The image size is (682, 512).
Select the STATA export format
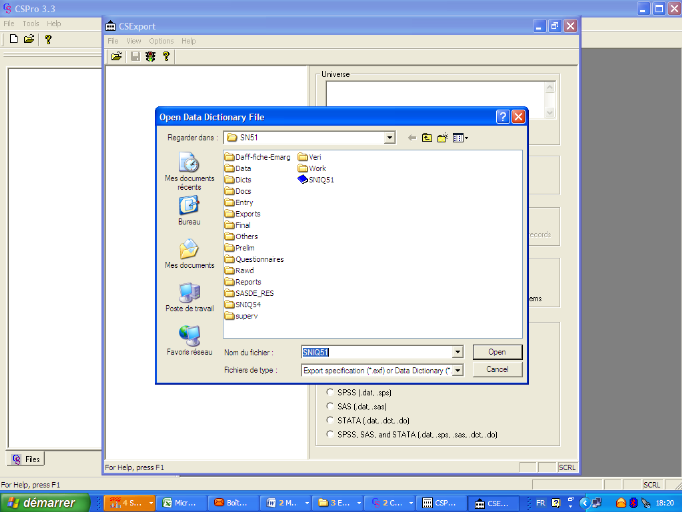tap(331, 421)
